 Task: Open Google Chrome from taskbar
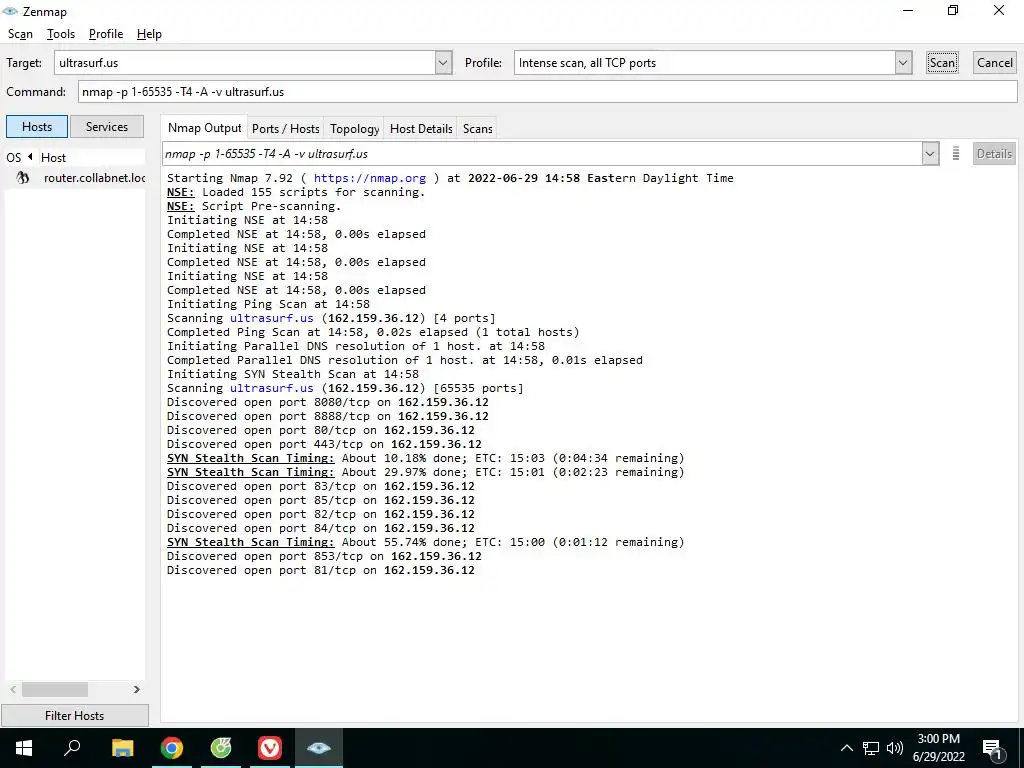click(172, 748)
